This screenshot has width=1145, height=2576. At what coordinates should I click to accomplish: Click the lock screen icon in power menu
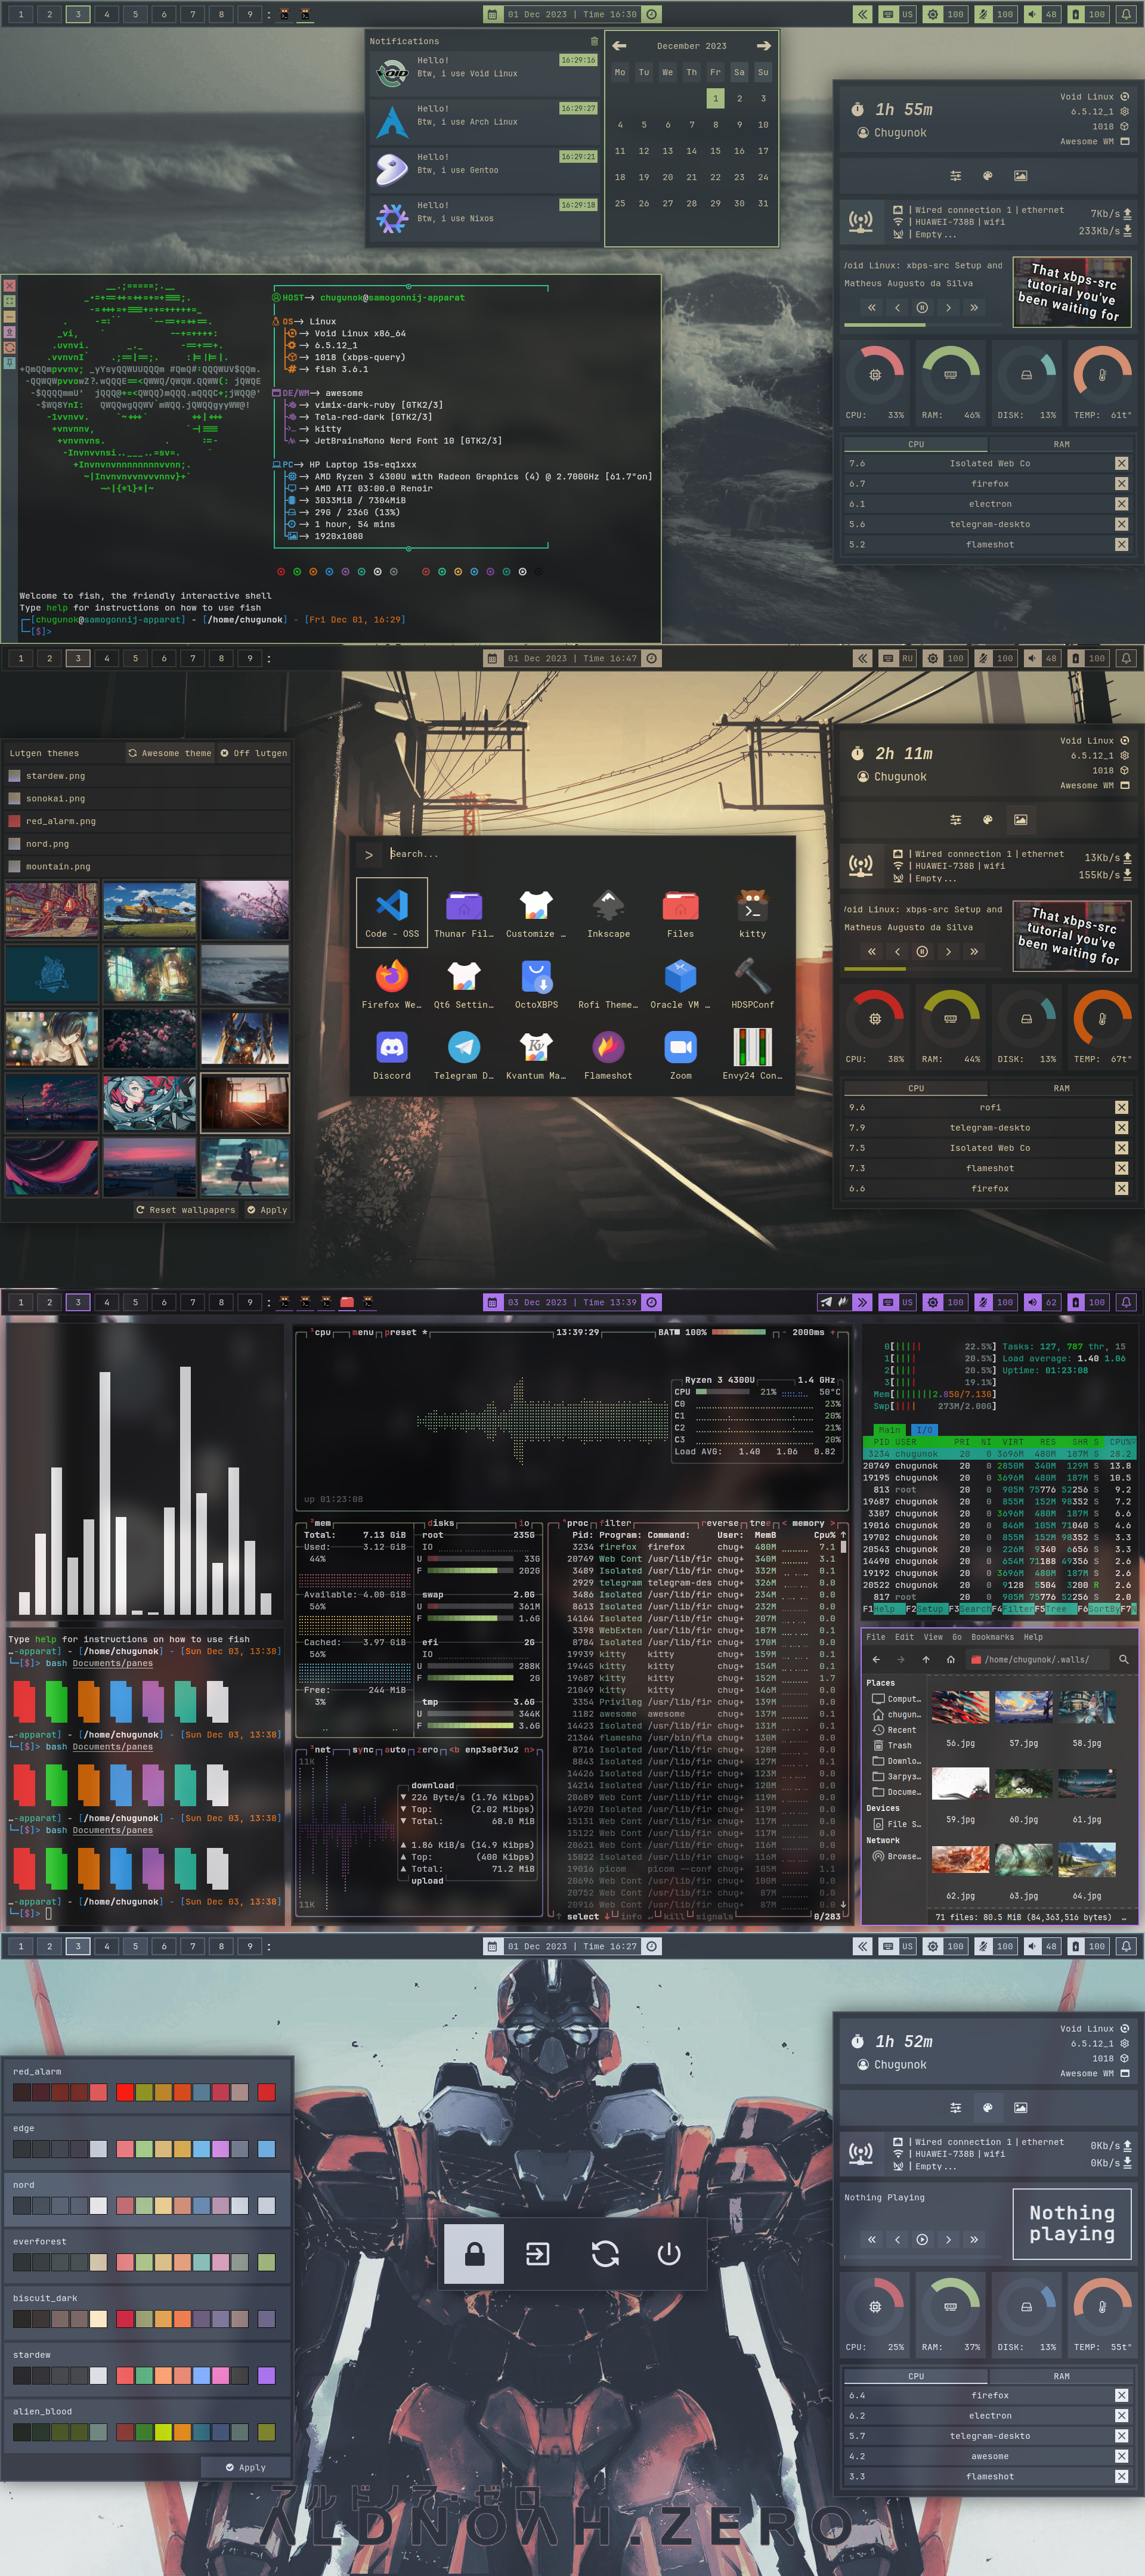tap(475, 2253)
